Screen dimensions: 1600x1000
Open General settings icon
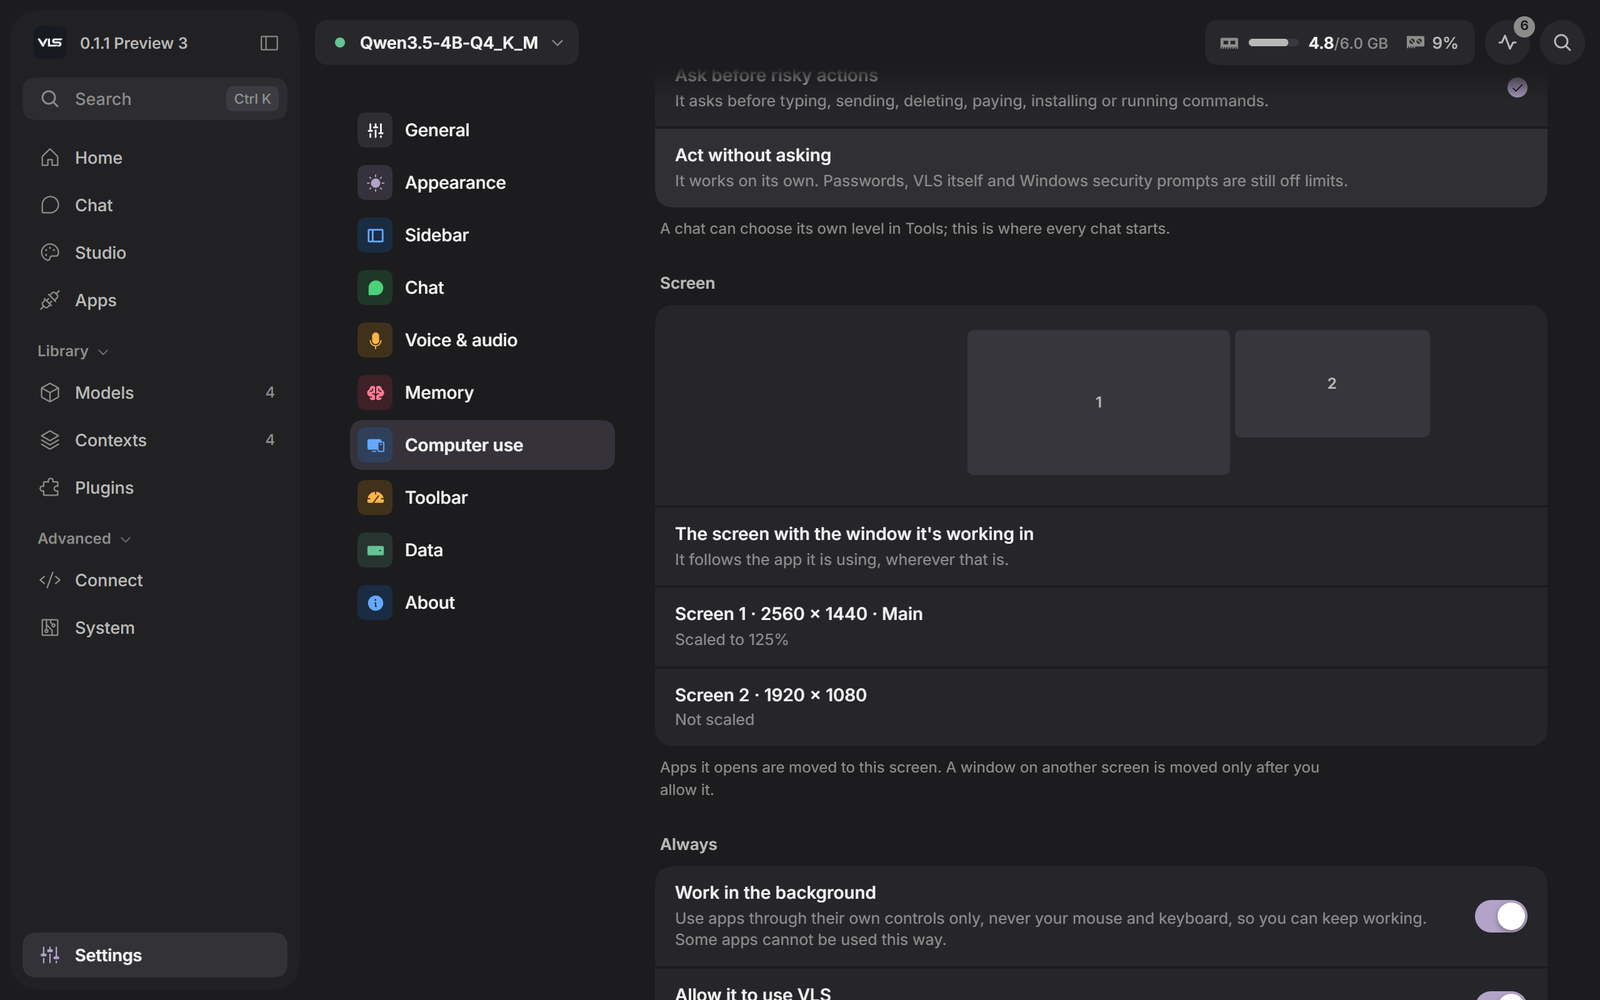(375, 130)
